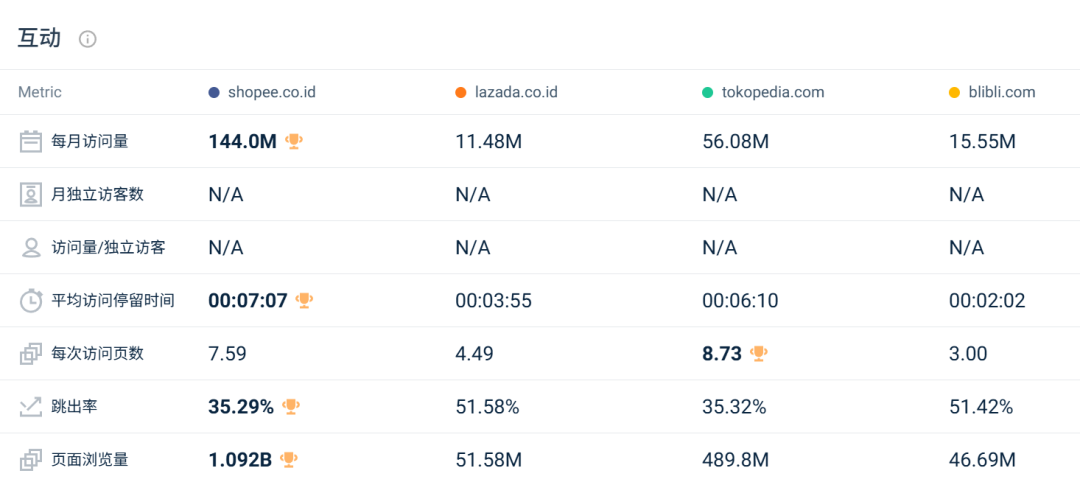Click the trophy icon beside 8.73
Screen dimensions: 1080x482
coord(759,353)
